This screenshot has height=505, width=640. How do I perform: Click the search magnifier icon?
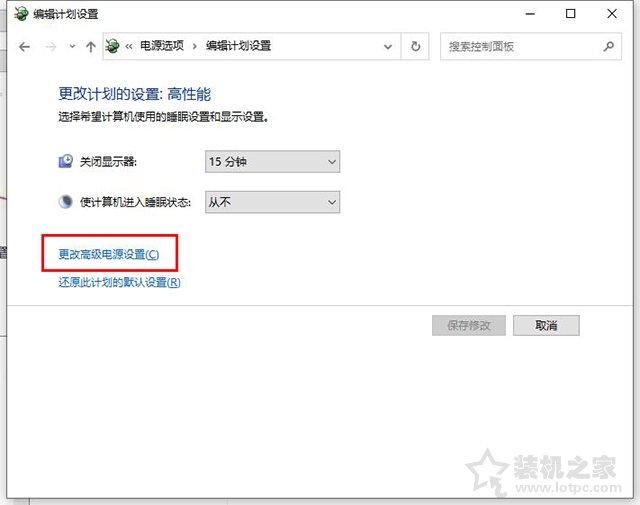pos(609,47)
